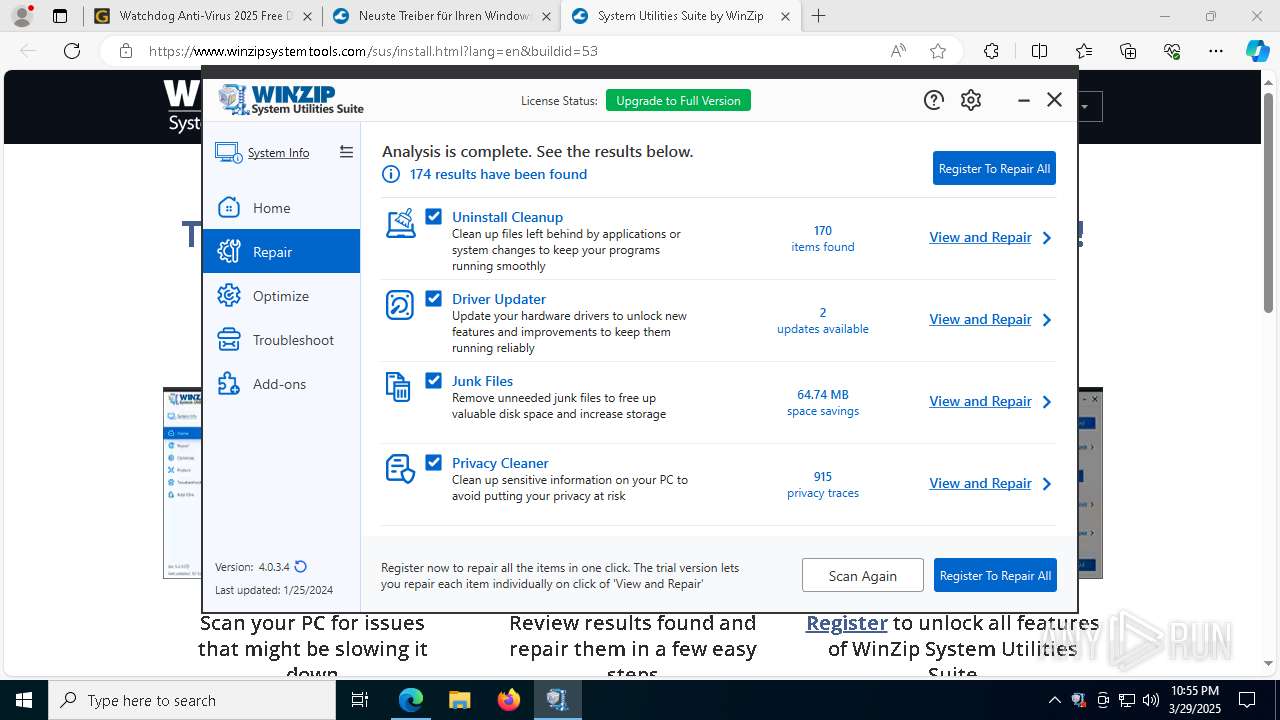Viewport: 1280px width, 720px height.
Task: Click Uninstall Cleanup View and Repair link
Action: click(x=980, y=237)
